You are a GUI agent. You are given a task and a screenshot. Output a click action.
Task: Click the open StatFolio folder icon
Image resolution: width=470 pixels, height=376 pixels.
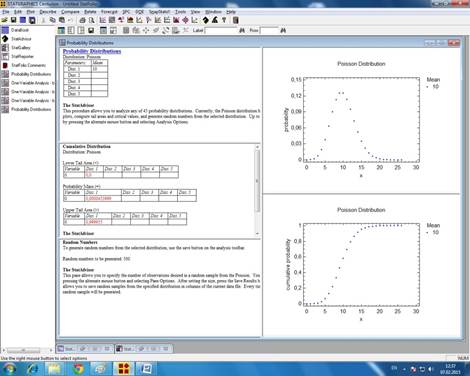point(5,20)
